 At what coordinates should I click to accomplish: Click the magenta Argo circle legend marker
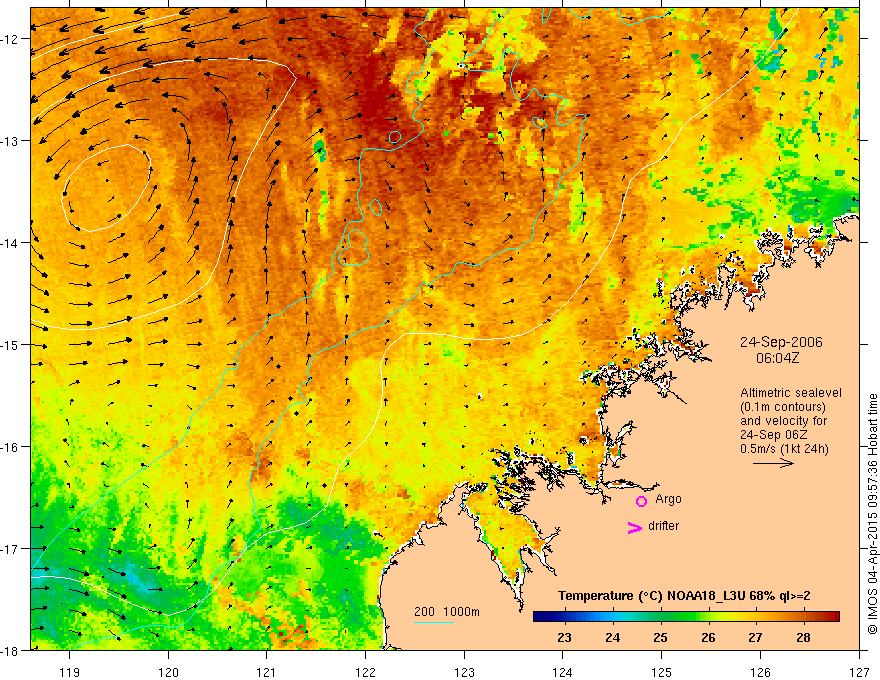click(x=641, y=501)
